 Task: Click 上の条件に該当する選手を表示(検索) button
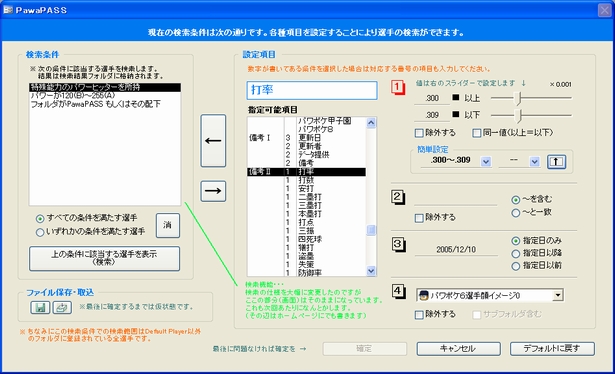104,258
